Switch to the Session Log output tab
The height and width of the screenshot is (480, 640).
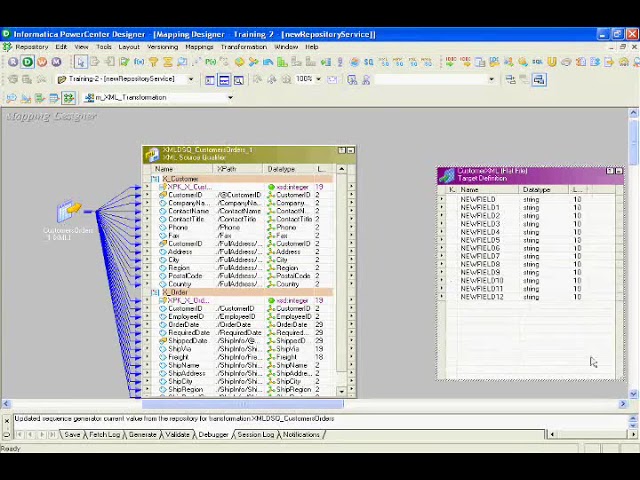(256, 435)
